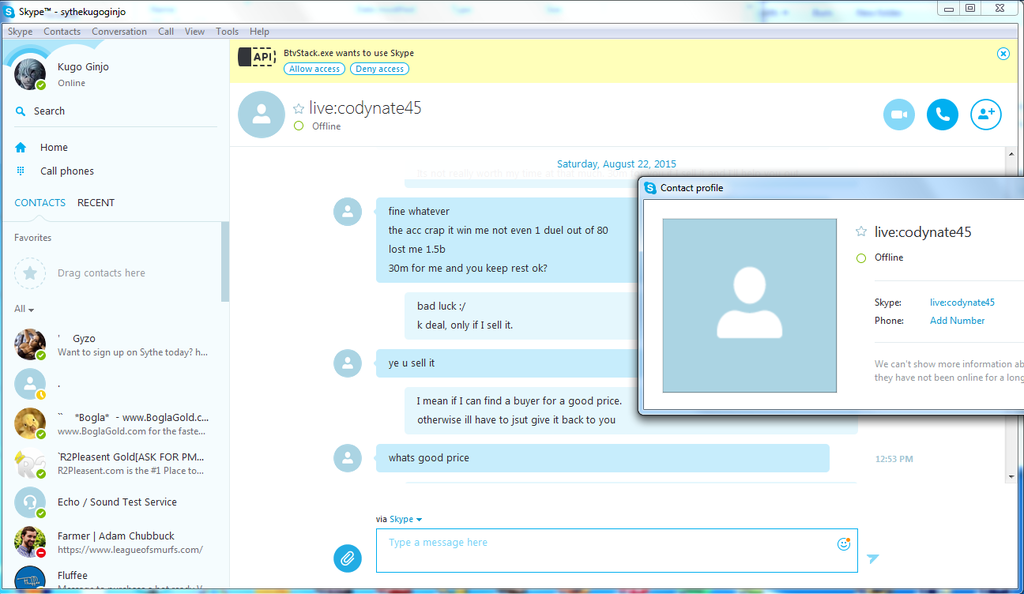Open the Help menu
The image size is (1024, 594).
pos(259,31)
